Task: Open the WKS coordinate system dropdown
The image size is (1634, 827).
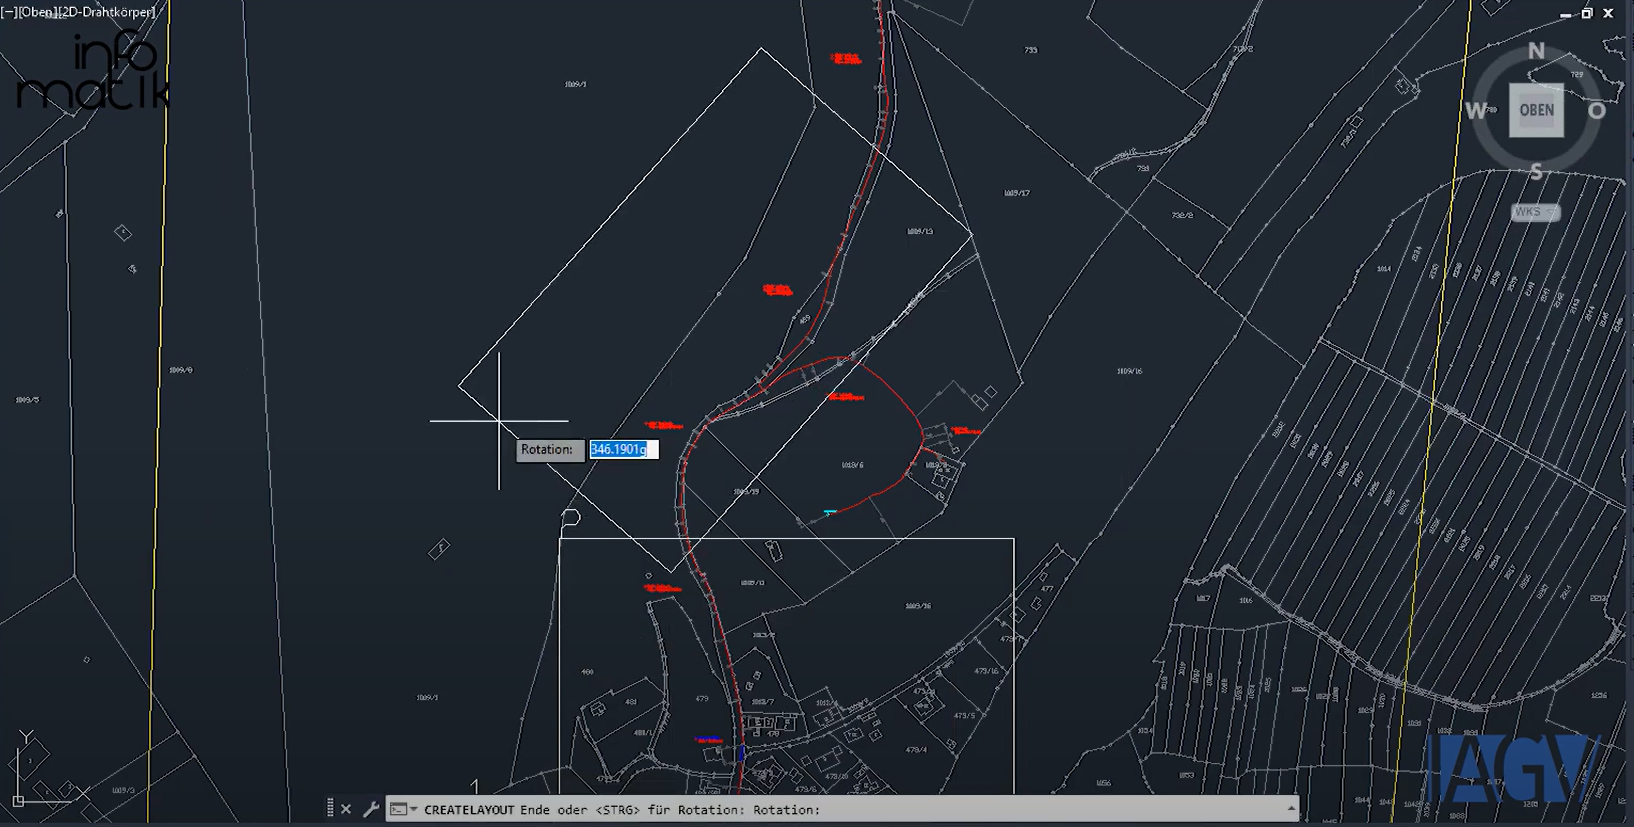Action: tap(1536, 212)
